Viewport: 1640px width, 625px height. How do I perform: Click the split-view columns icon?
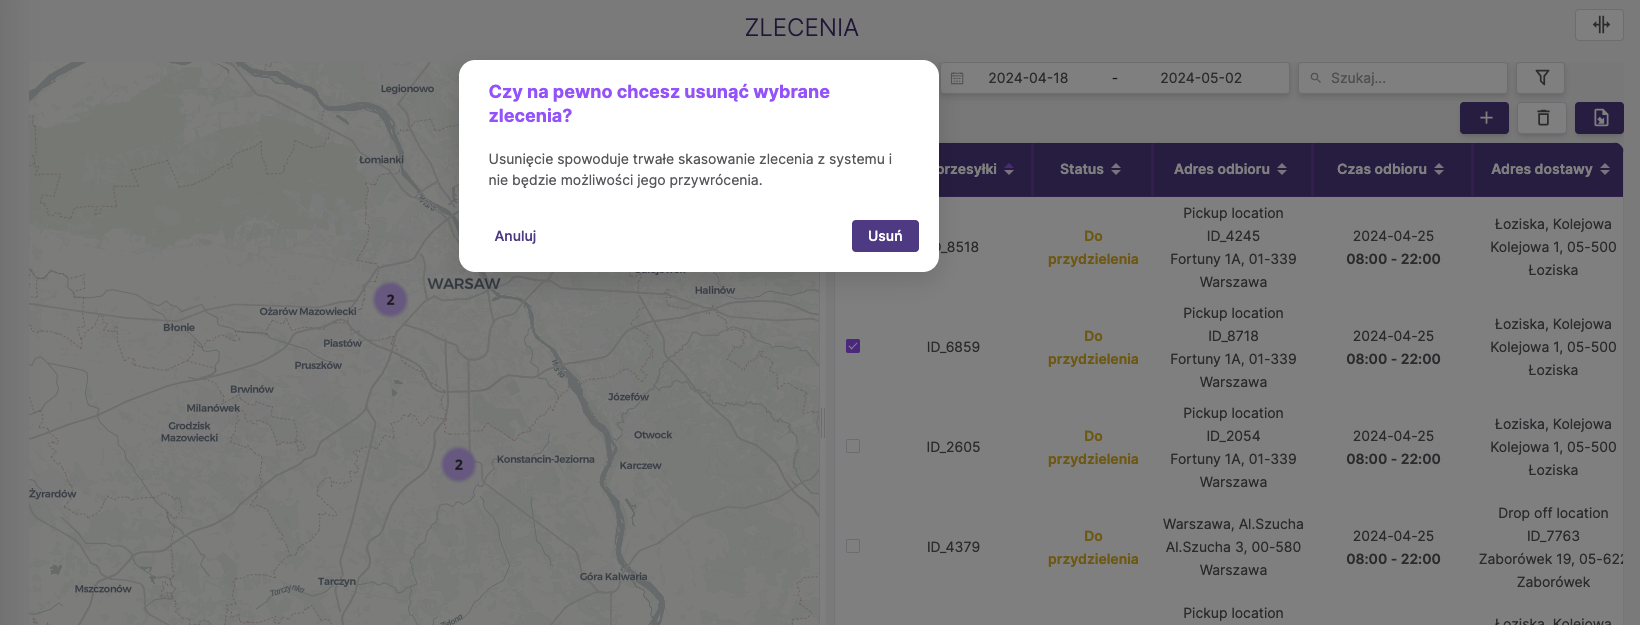pyautogui.click(x=1599, y=25)
